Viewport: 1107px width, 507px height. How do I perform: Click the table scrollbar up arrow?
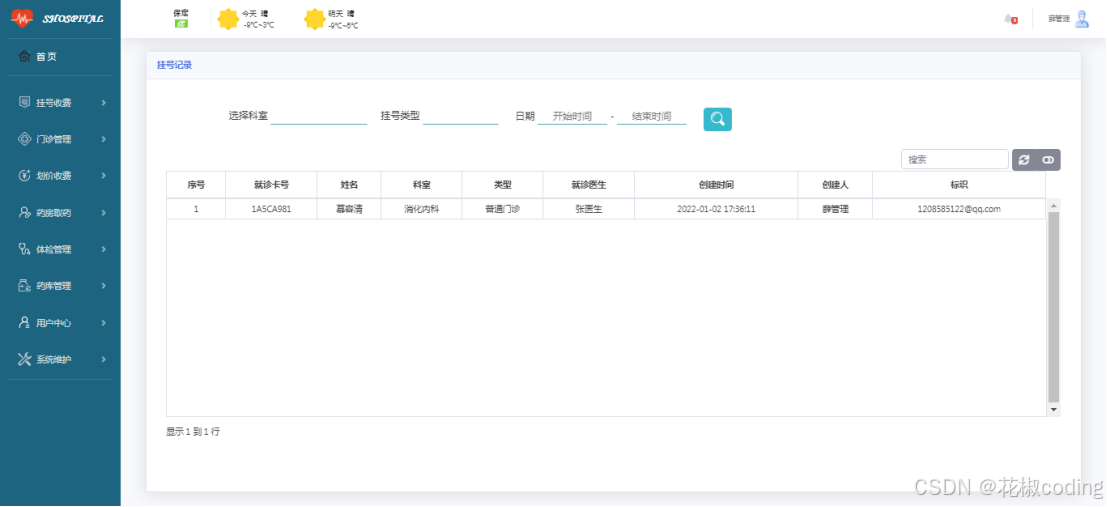point(1054,205)
